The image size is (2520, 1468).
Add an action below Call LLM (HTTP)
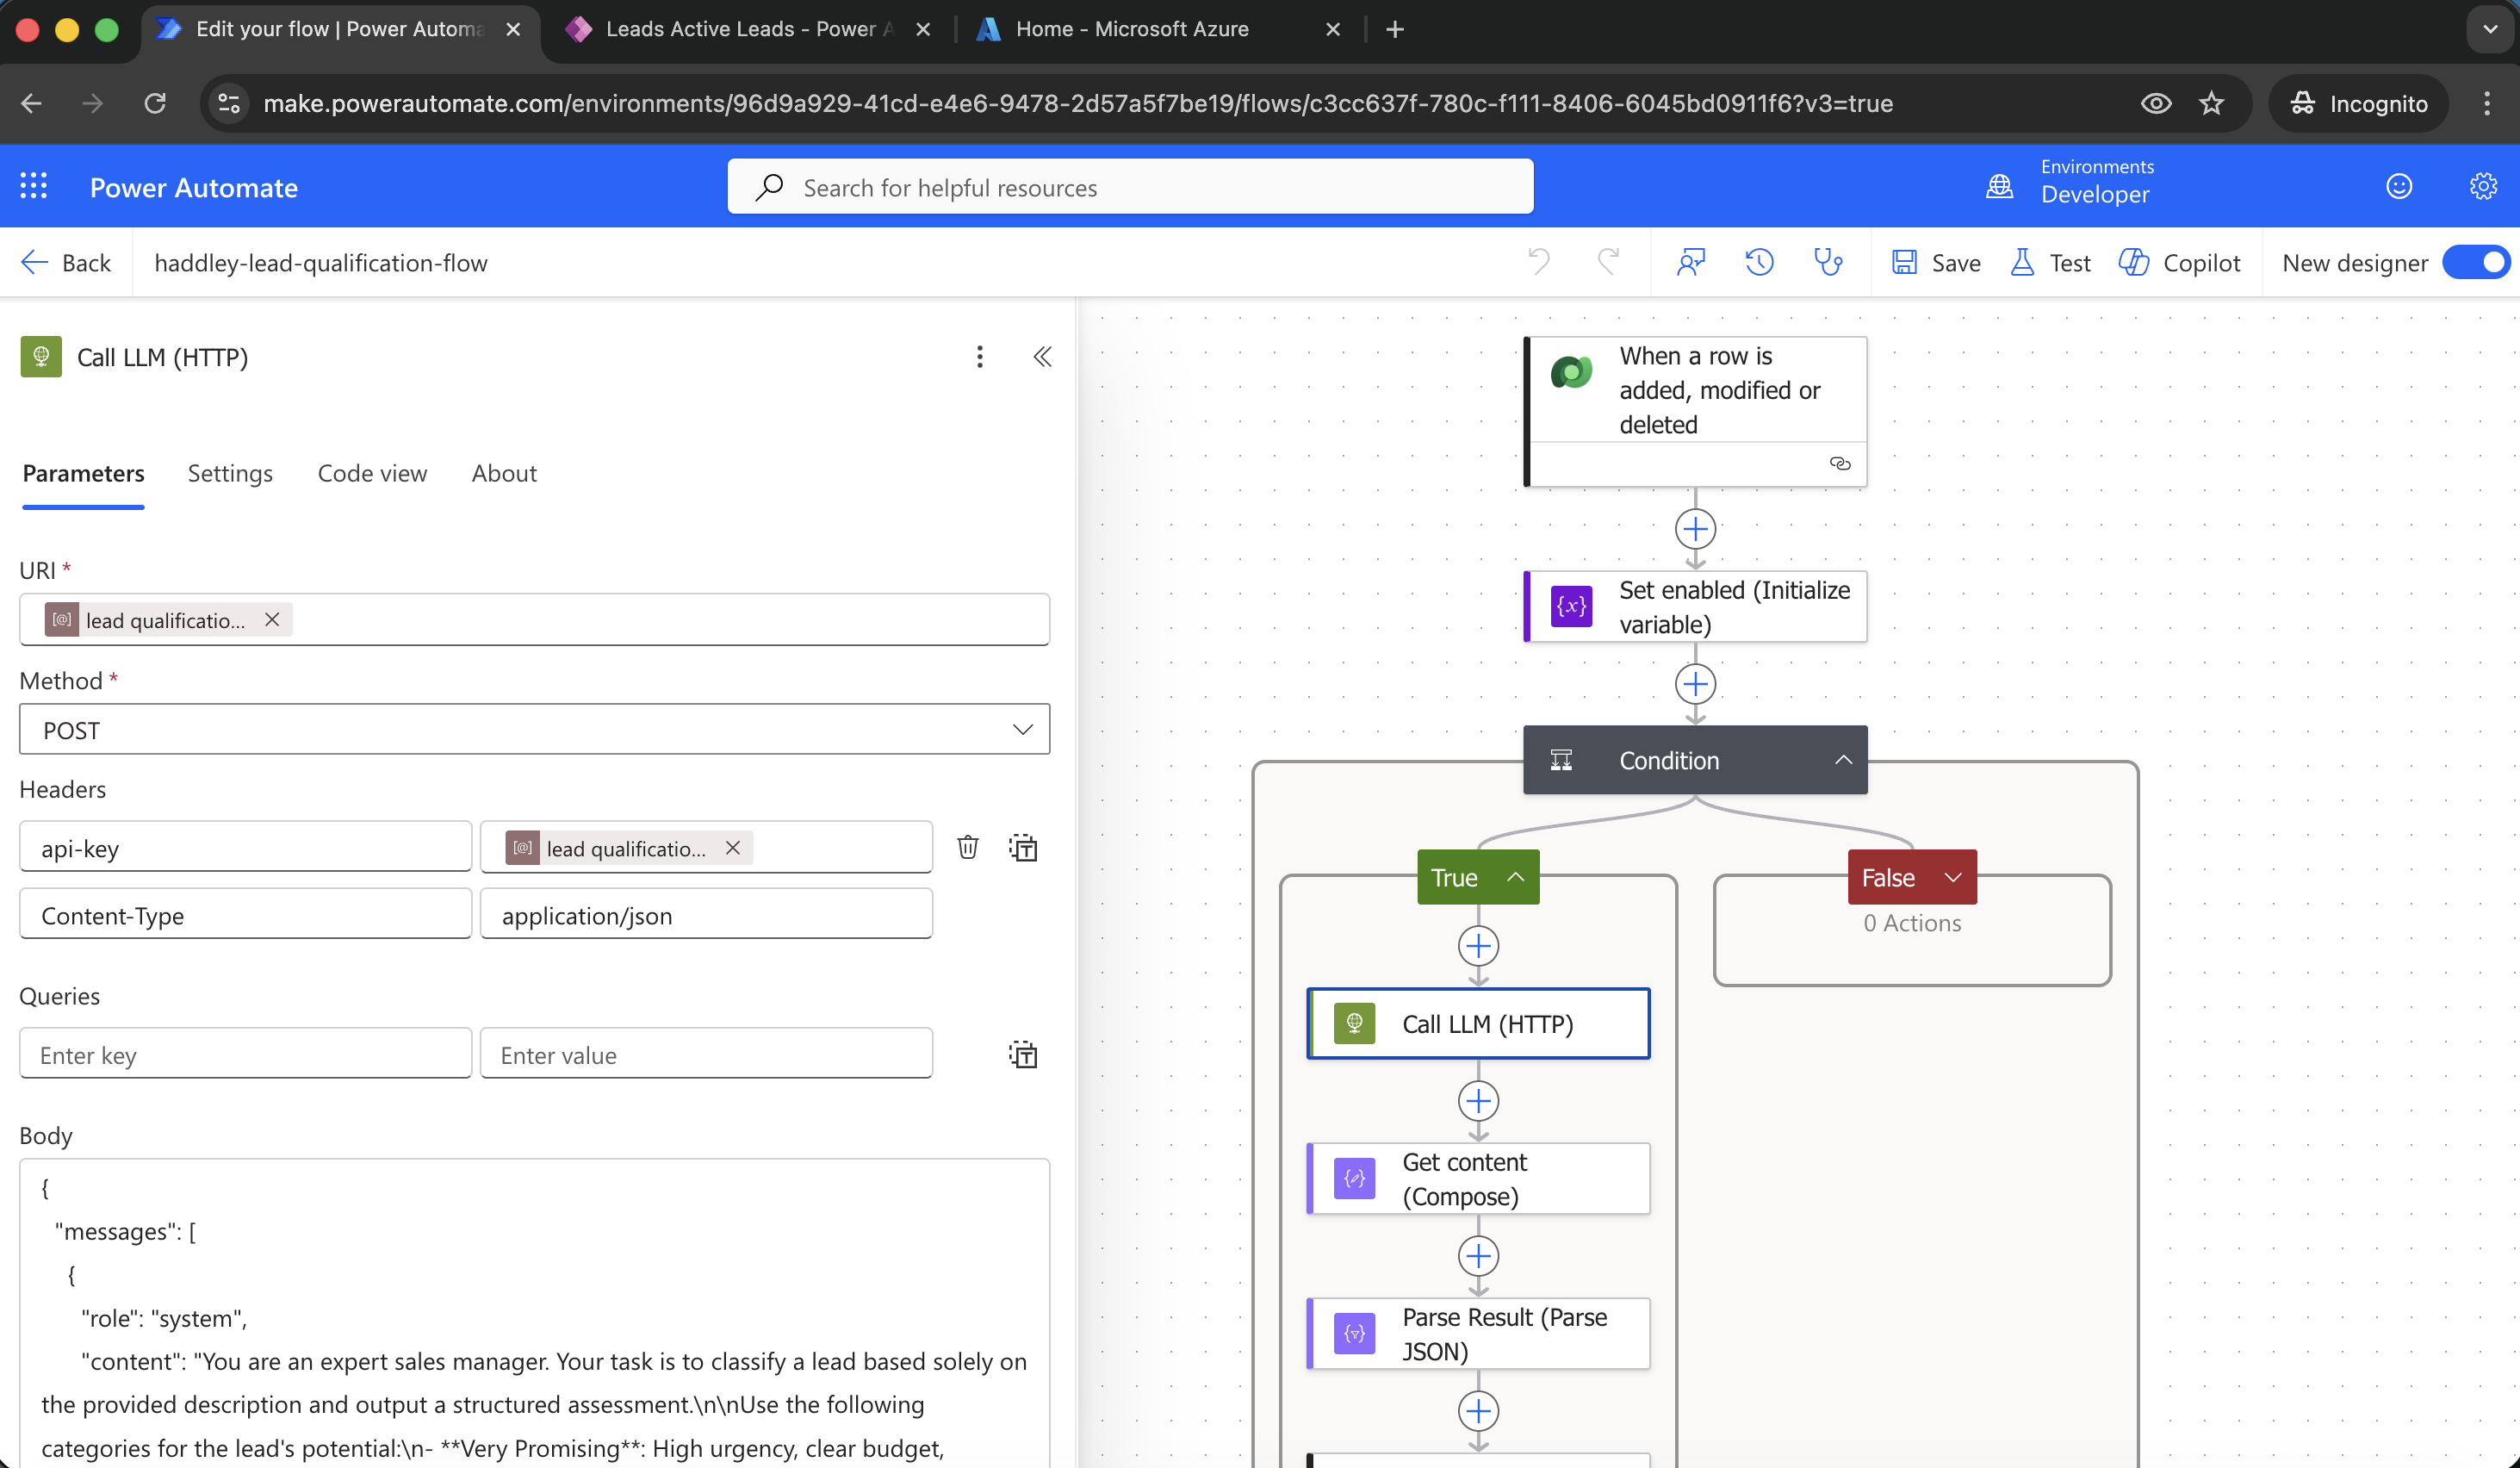click(x=1478, y=1101)
